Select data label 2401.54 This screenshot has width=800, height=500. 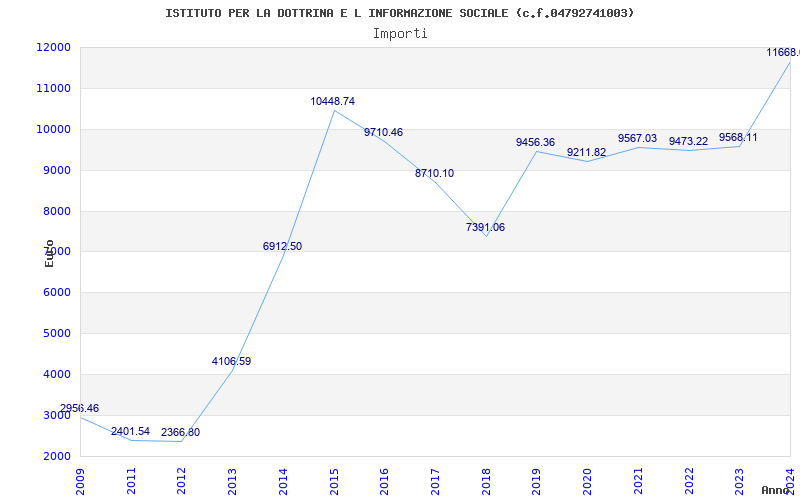[130, 432]
